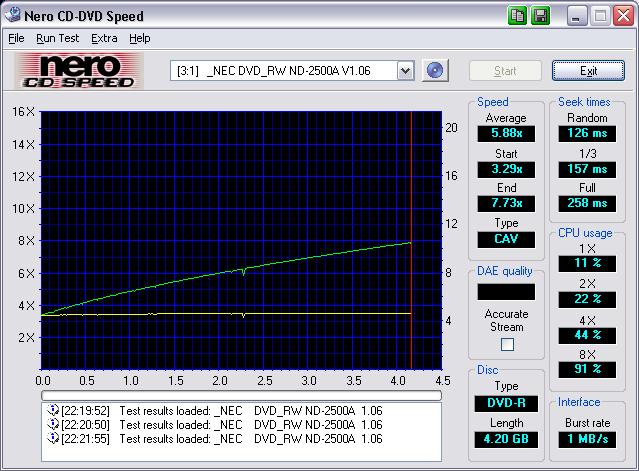
Task: Click the copy results icon in title bar
Action: 518,16
